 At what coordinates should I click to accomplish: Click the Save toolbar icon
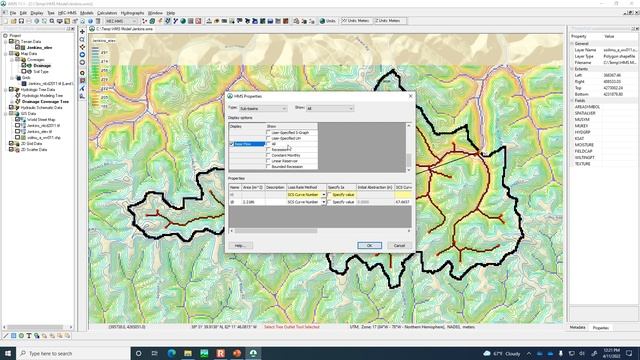pos(21,21)
